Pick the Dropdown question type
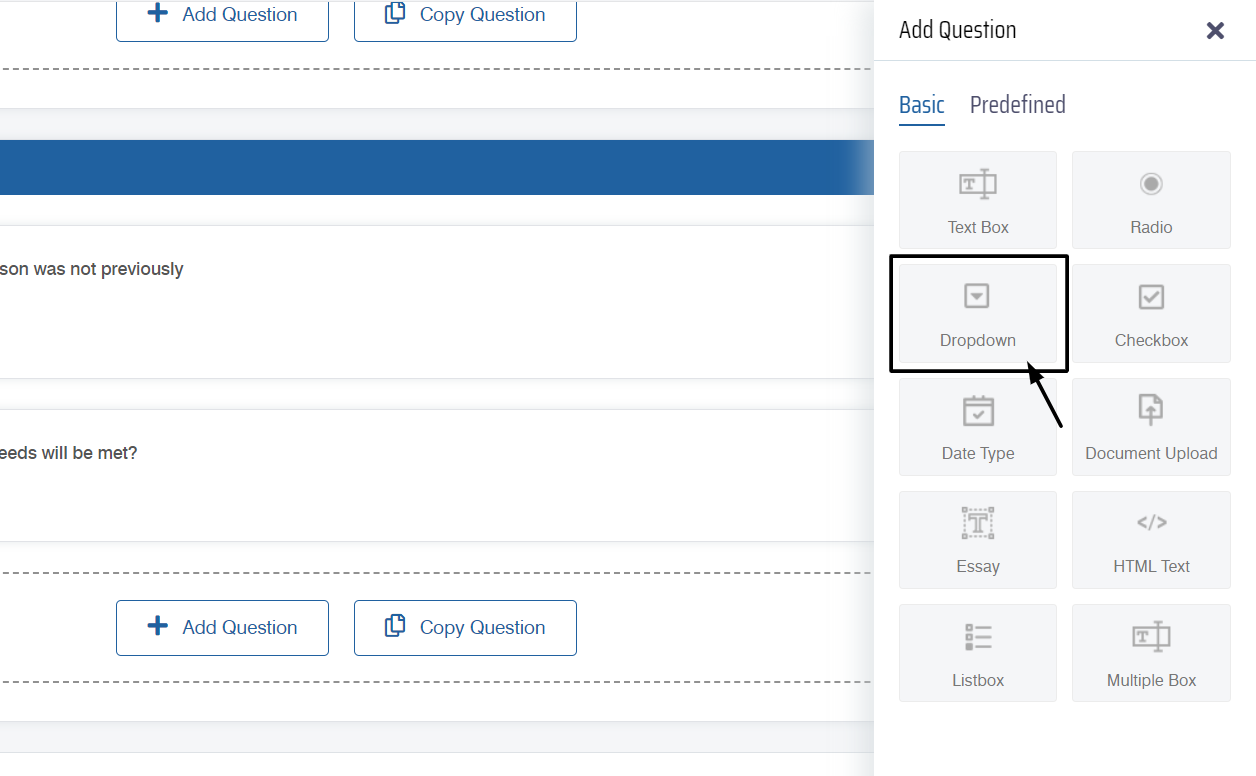The height and width of the screenshot is (776, 1256). [977, 313]
